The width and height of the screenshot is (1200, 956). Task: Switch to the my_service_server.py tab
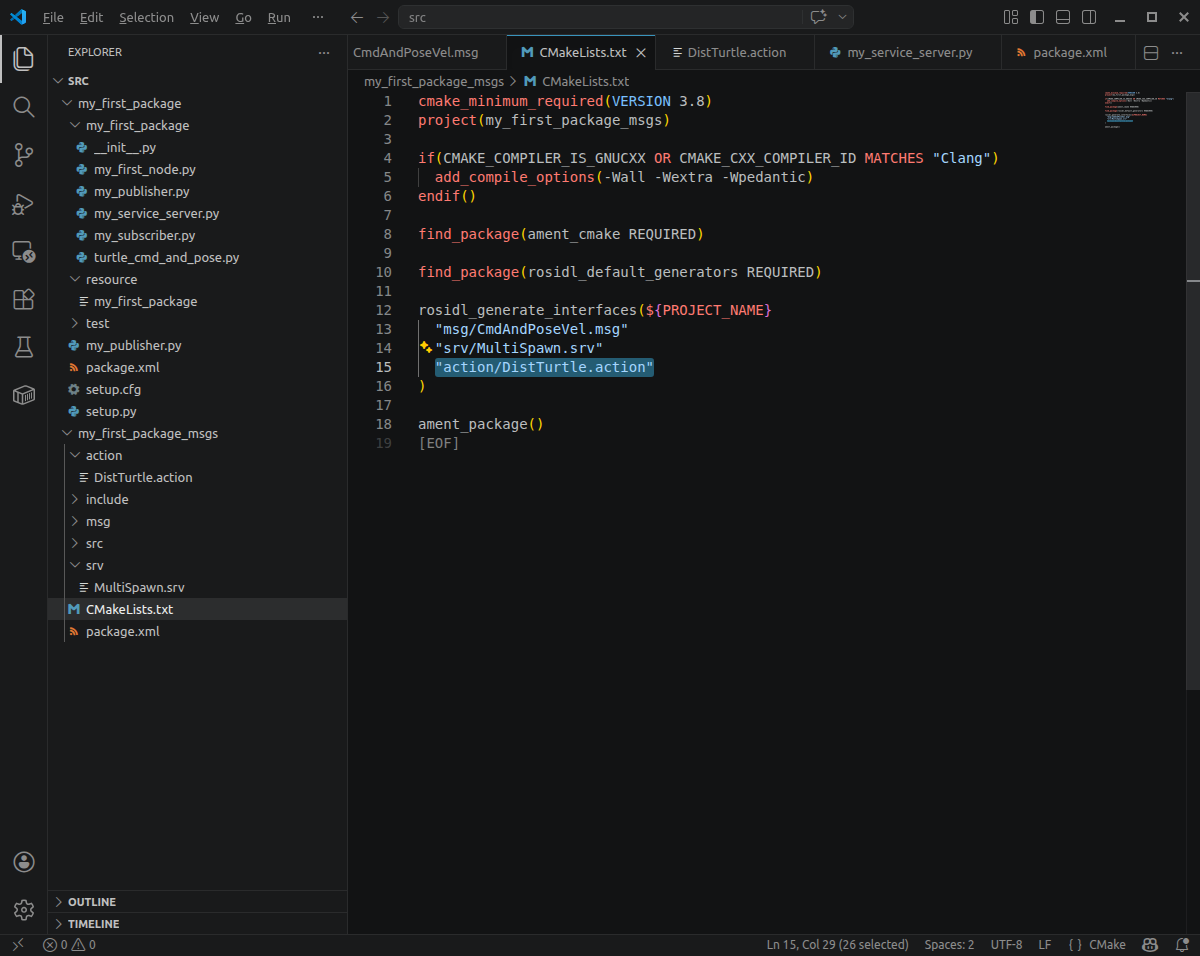click(x=908, y=53)
